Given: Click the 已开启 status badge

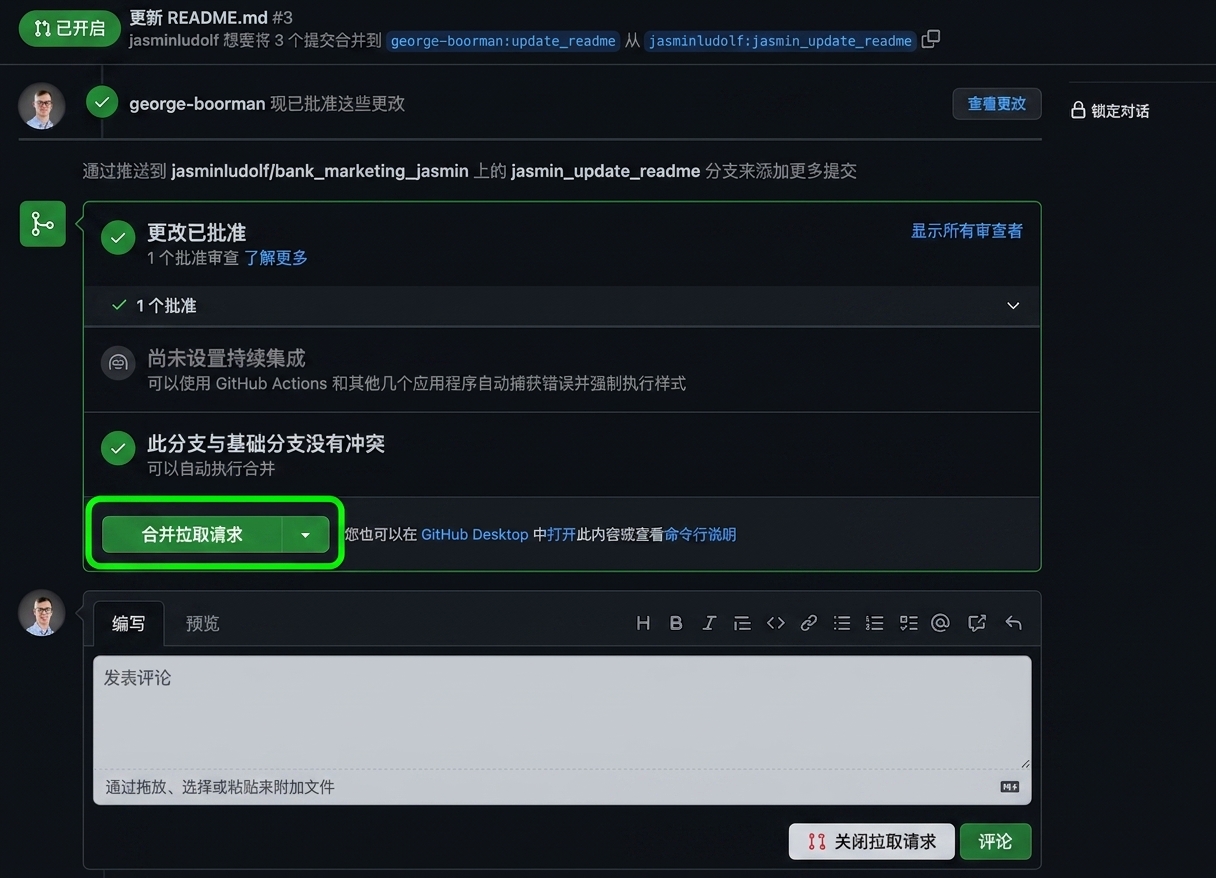Looking at the screenshot, I should coord(70,28).
